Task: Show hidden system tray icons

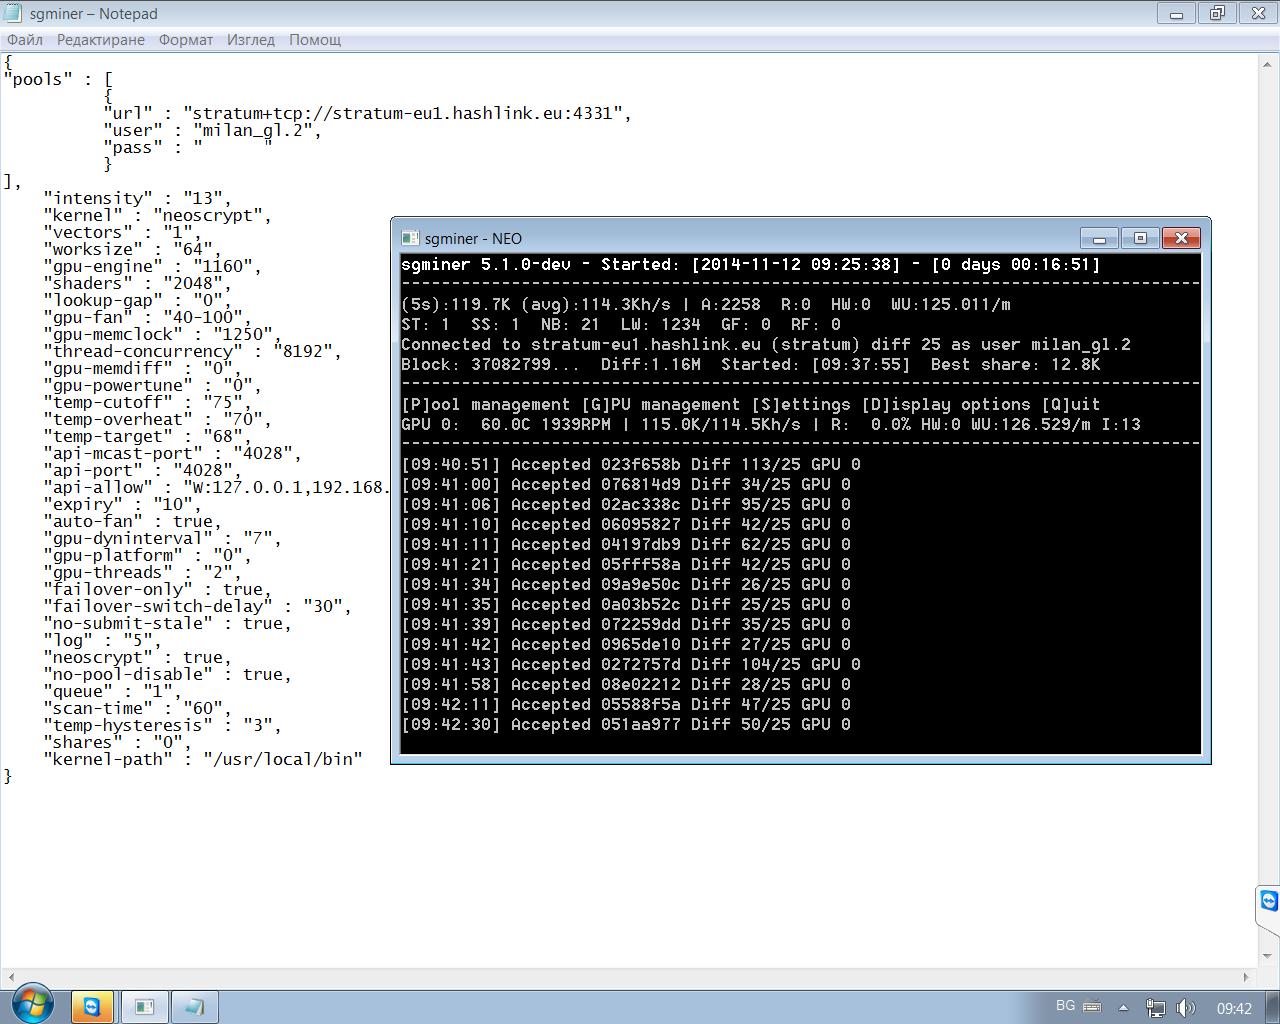Action: coord(1123,1008)
